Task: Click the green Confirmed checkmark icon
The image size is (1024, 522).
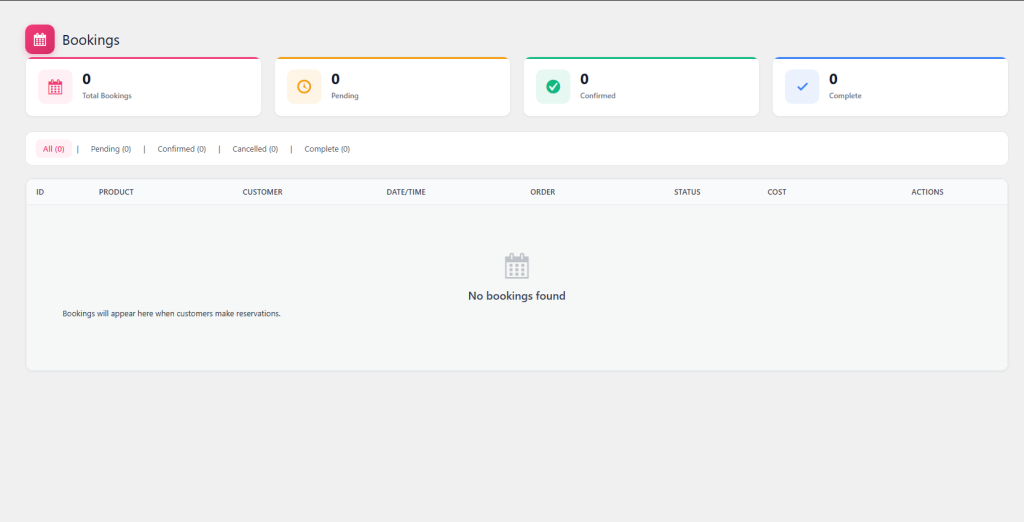Action: [x=553, y=87]
